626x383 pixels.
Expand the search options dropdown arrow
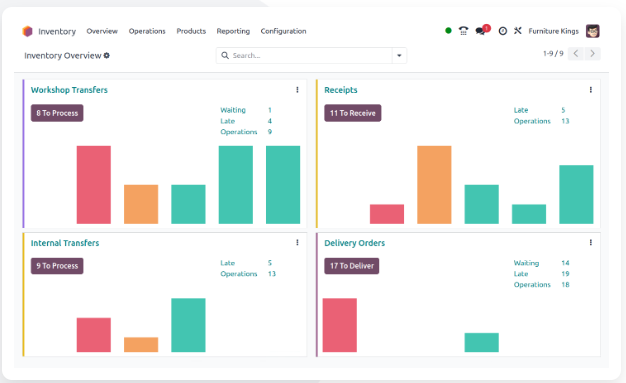point(399,56)
